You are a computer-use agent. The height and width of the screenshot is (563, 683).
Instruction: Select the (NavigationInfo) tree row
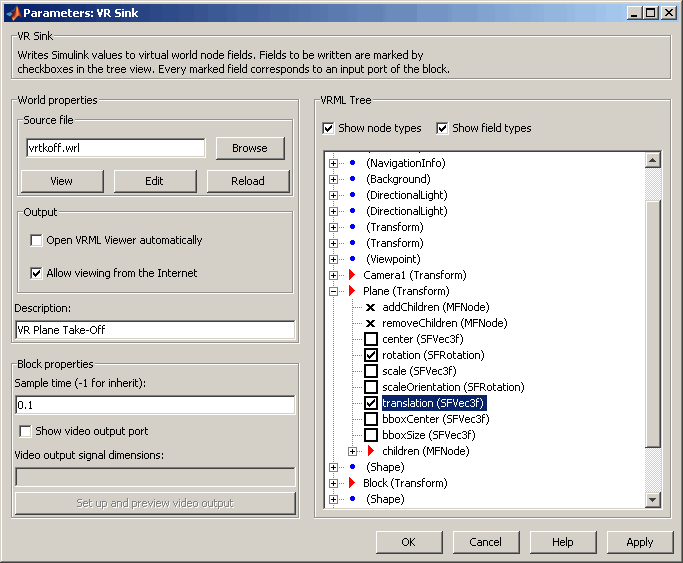click(x=406, y=163)
